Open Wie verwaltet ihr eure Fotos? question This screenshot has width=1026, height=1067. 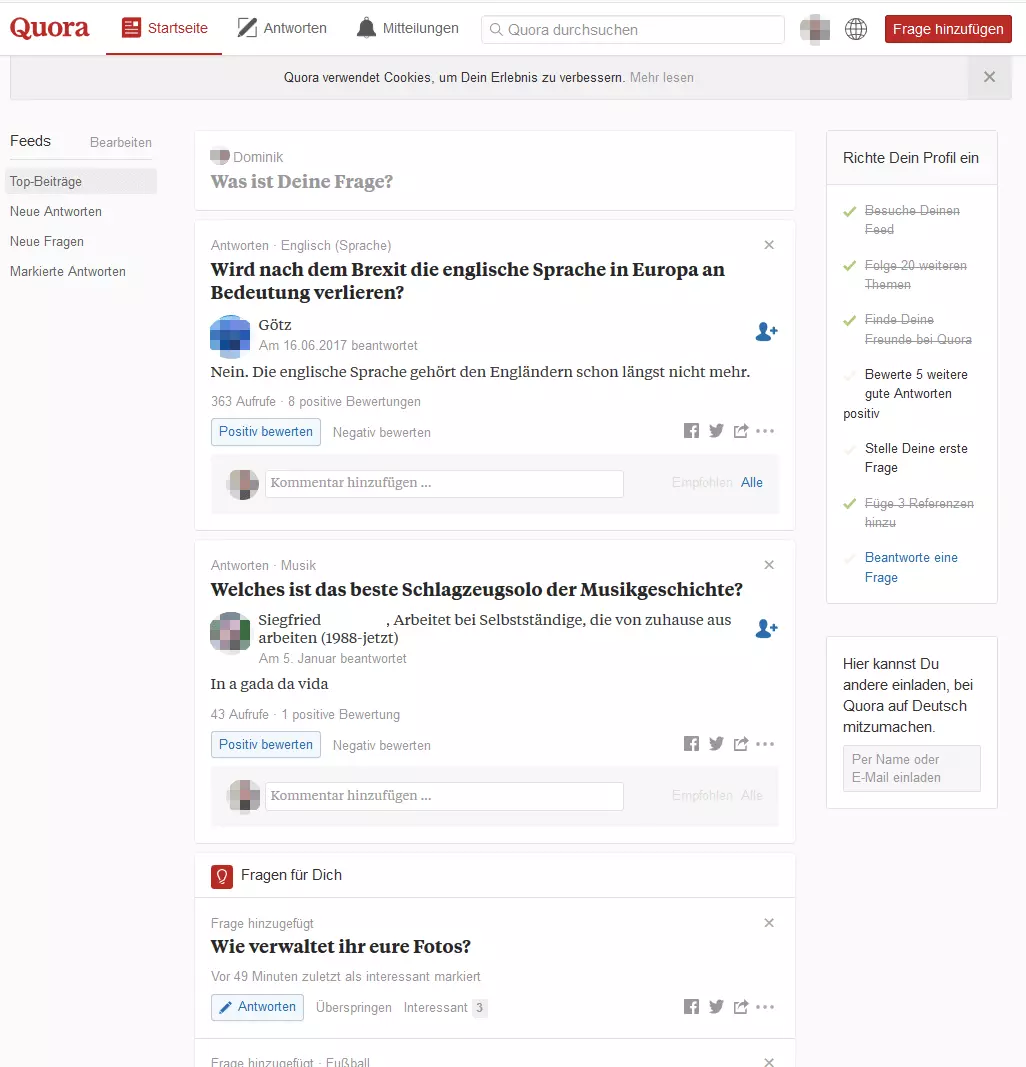[x=340, y=947]
